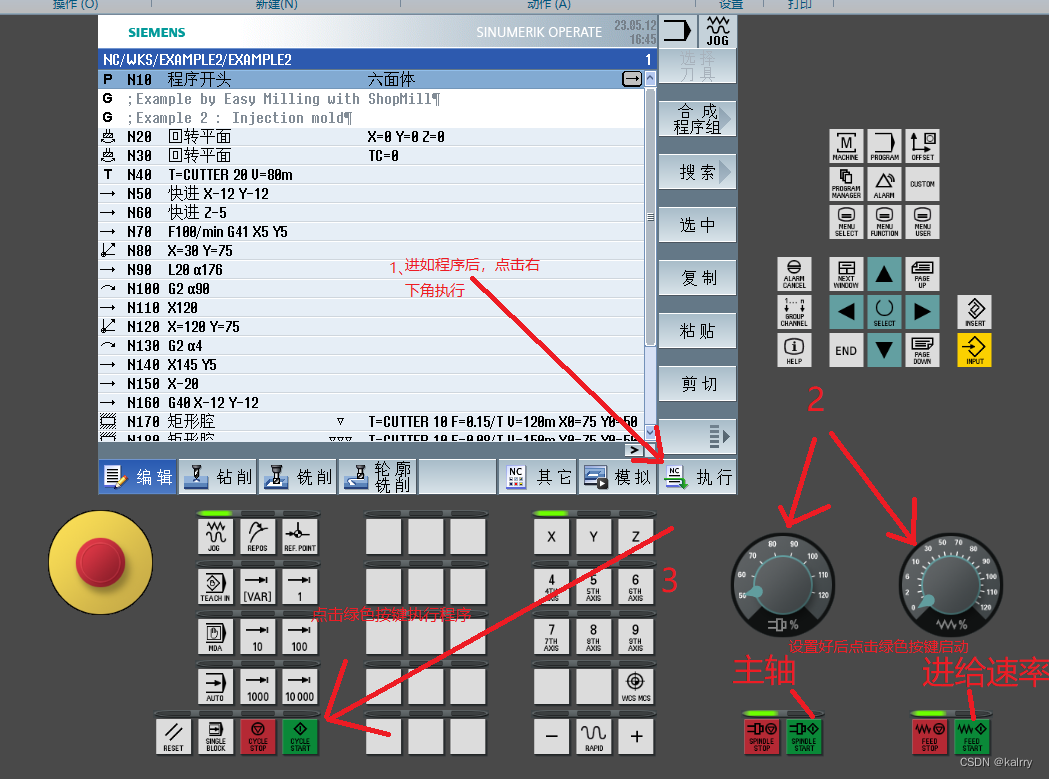Toggle TEACH IN mode
The width and height of the screenshot is (1049, 779).
pyautogui.click(x=215, y=586)
